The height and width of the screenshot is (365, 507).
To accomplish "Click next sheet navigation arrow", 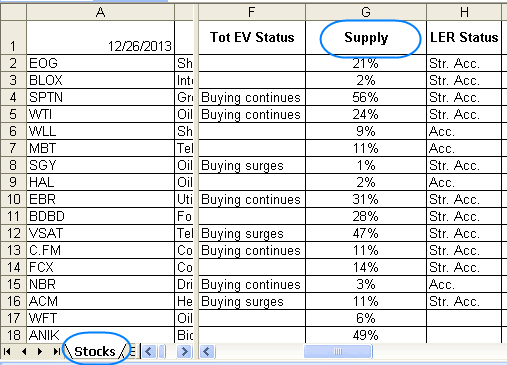I will tap(40, 351).
